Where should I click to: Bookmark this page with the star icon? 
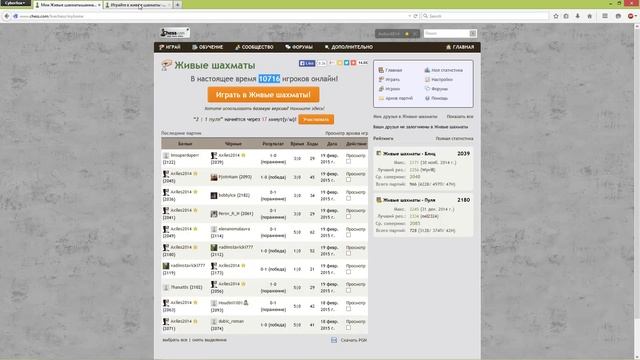[x=556, y=16]
